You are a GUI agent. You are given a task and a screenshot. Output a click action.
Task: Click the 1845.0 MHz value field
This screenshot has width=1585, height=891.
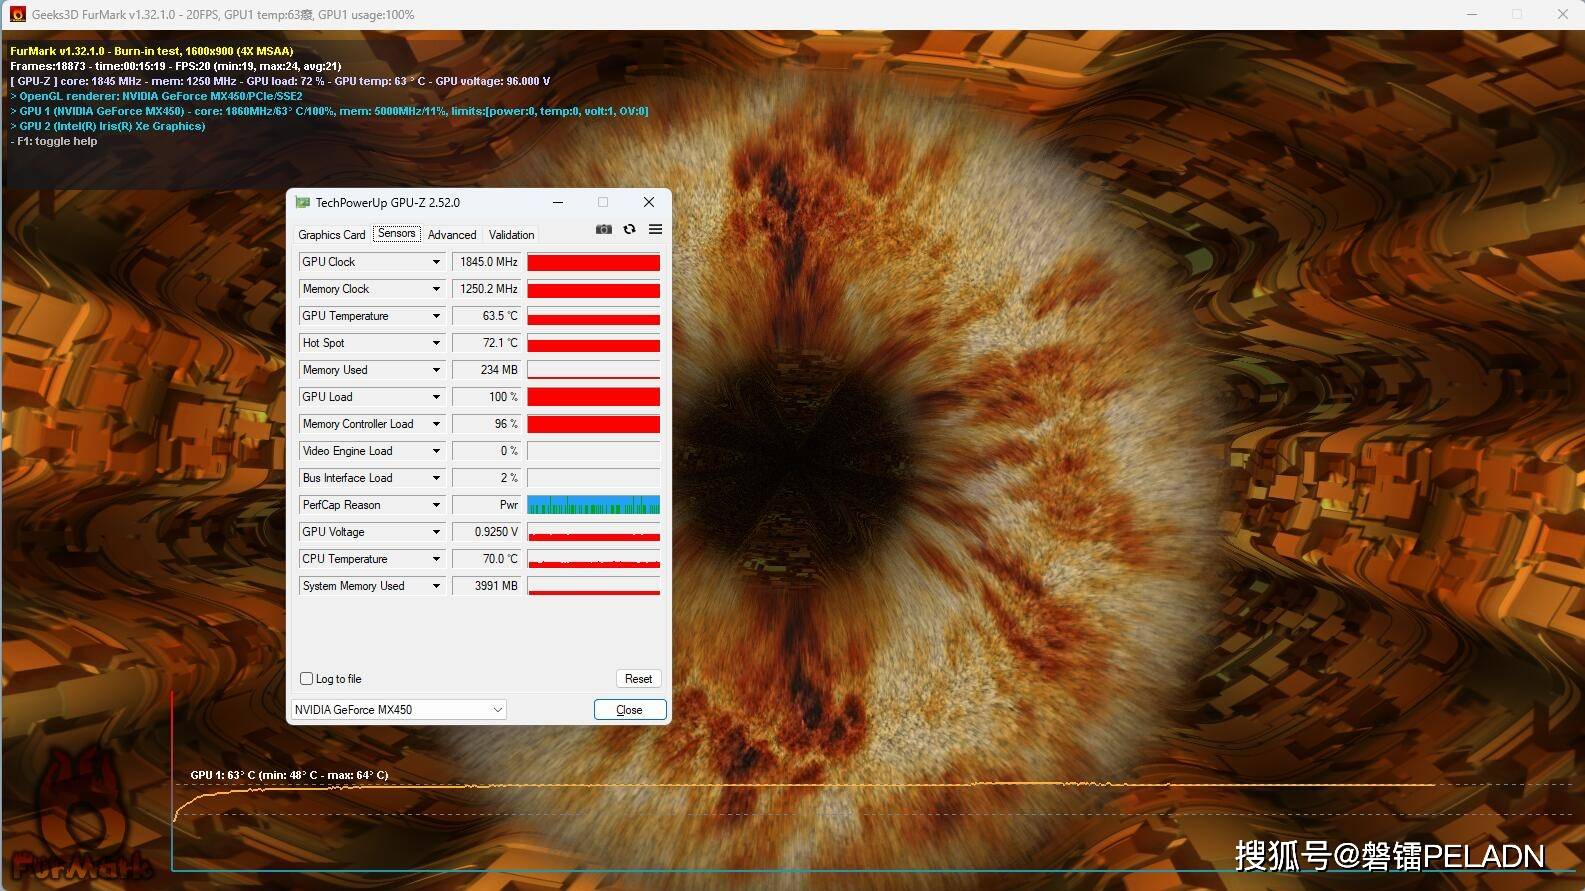click(487, 262)
